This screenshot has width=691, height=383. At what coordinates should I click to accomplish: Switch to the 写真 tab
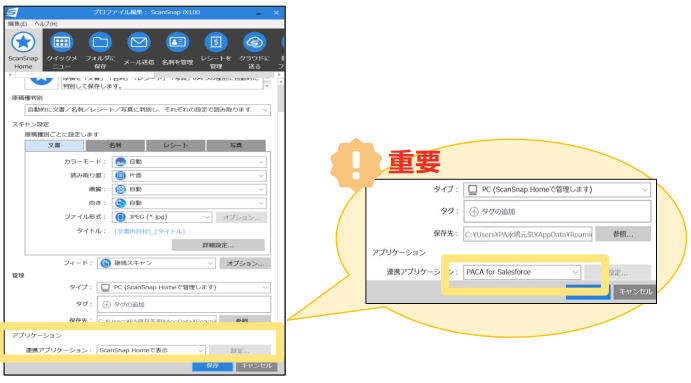[x=236, y=145]
